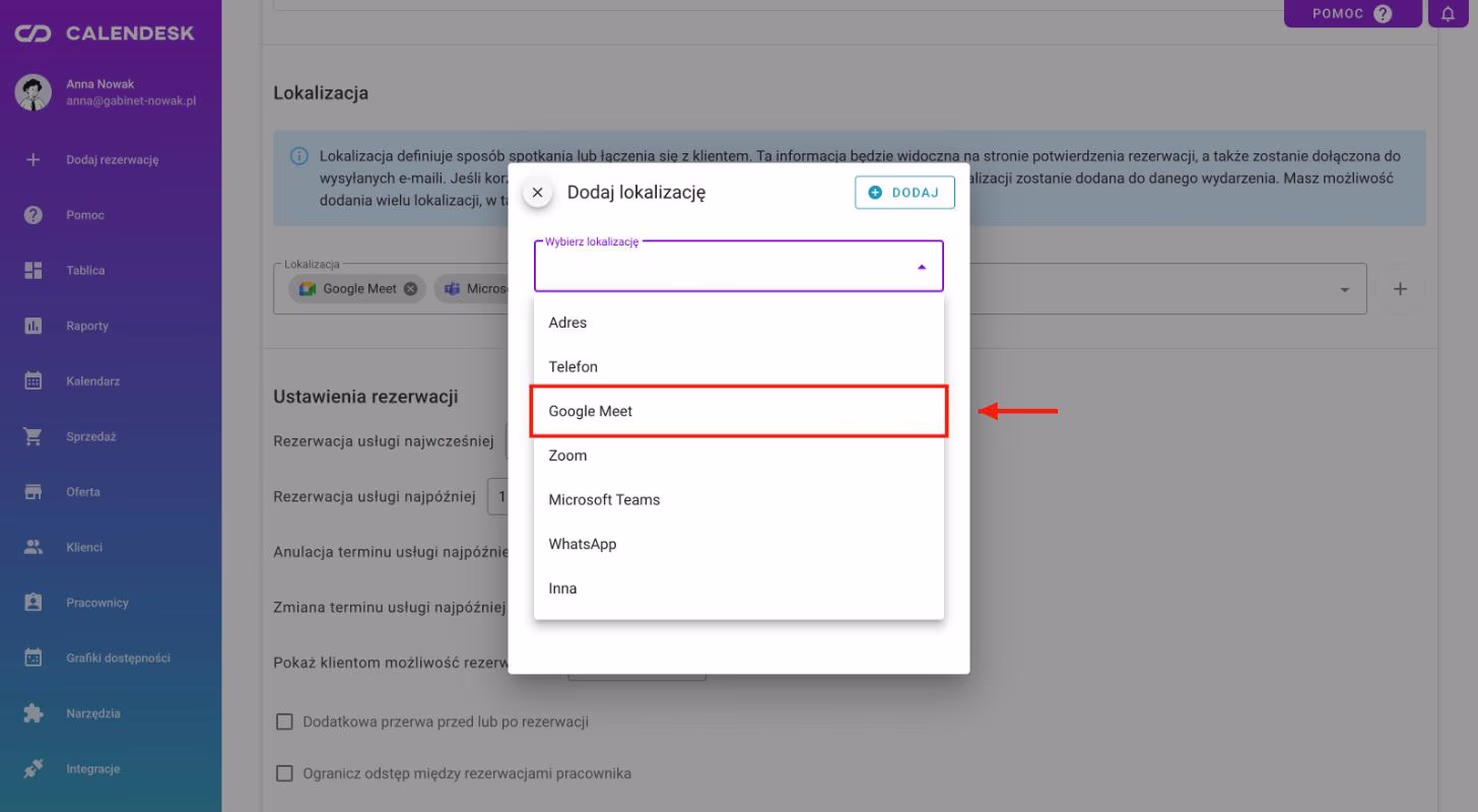This screenshot has height=812, width=1478.
Task: Click the Calendesk logo icon
Action: 33,34
